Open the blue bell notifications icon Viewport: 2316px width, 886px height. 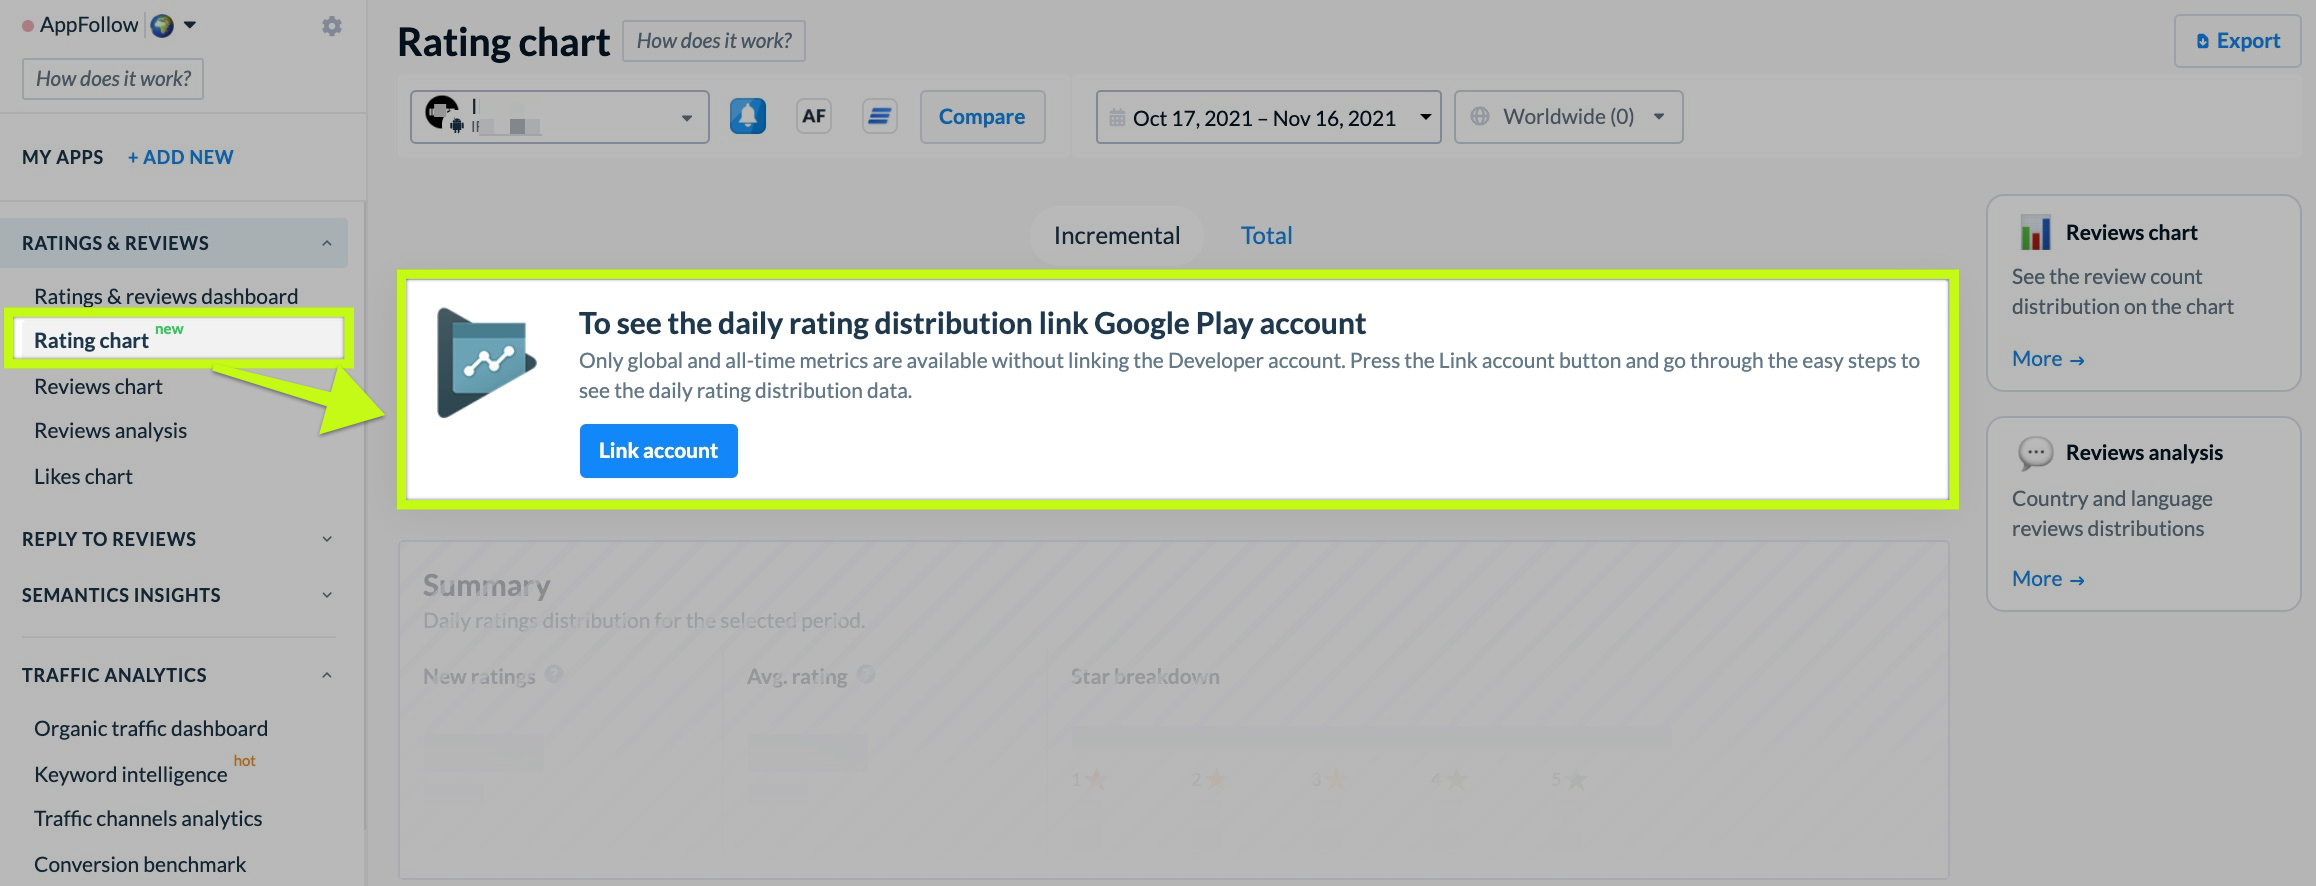[748, 116]
